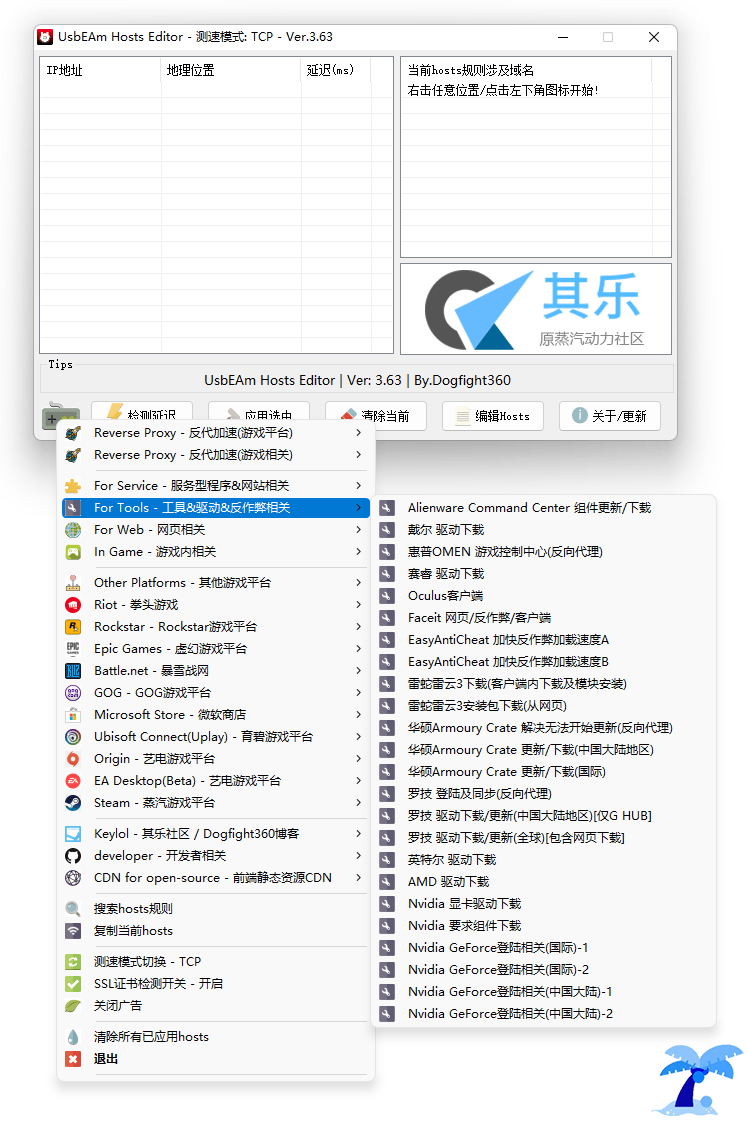Click the Rockstar icon
This screenshot has height=1122, width=747.
click(x=73, y=627)
